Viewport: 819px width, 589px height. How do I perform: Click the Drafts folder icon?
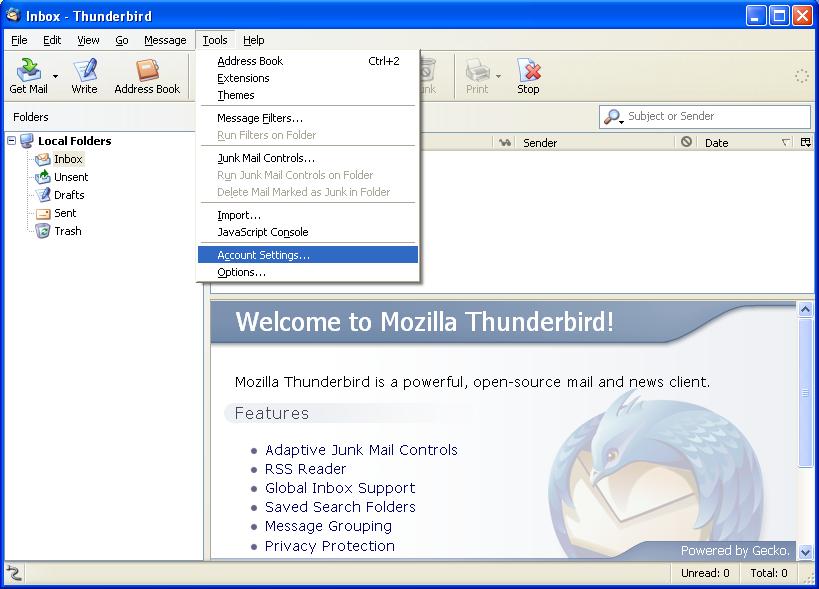[43, 195]
